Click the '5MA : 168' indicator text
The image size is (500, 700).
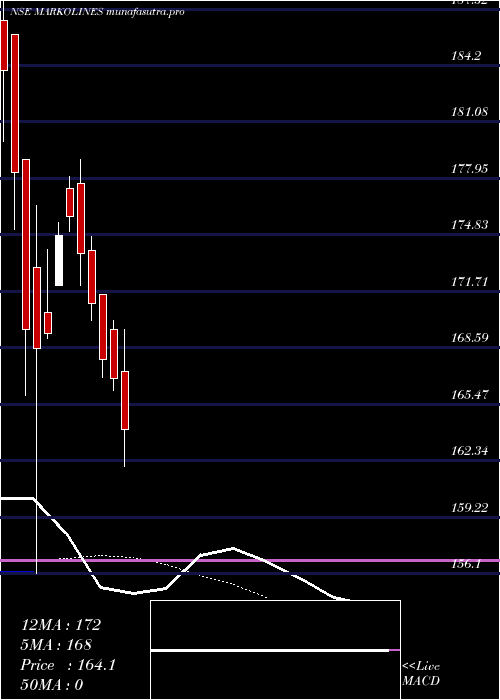click(56, 645)
